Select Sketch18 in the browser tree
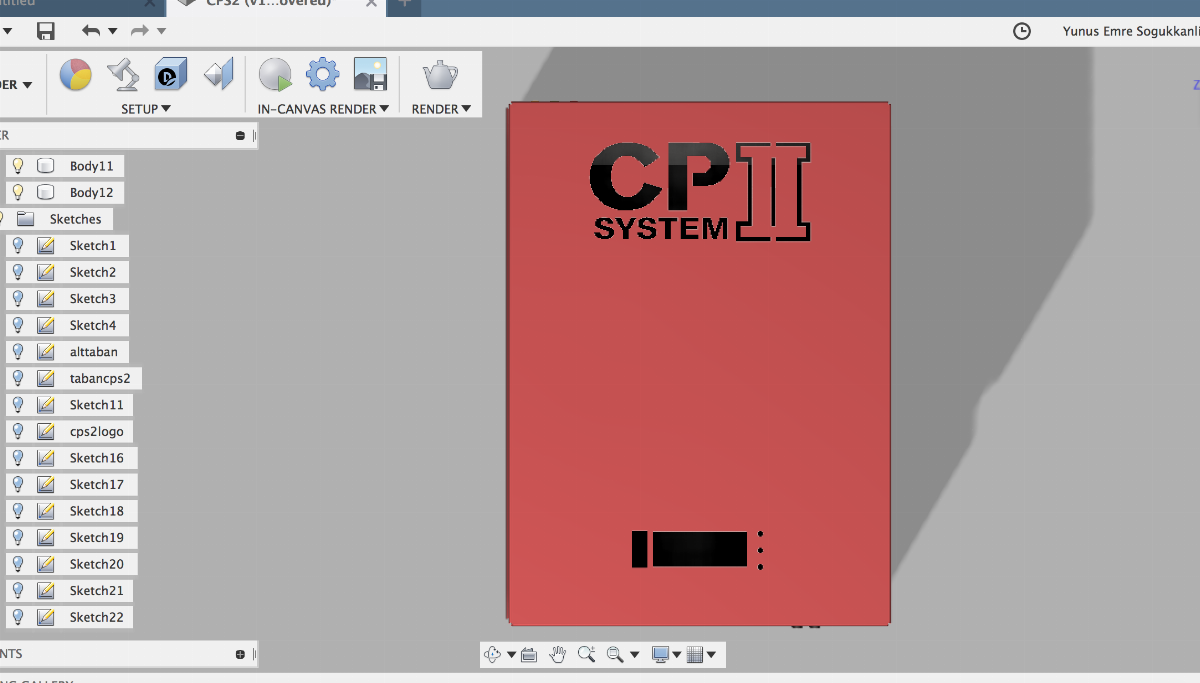1200x683 pixels. click(x=97, y=511)
